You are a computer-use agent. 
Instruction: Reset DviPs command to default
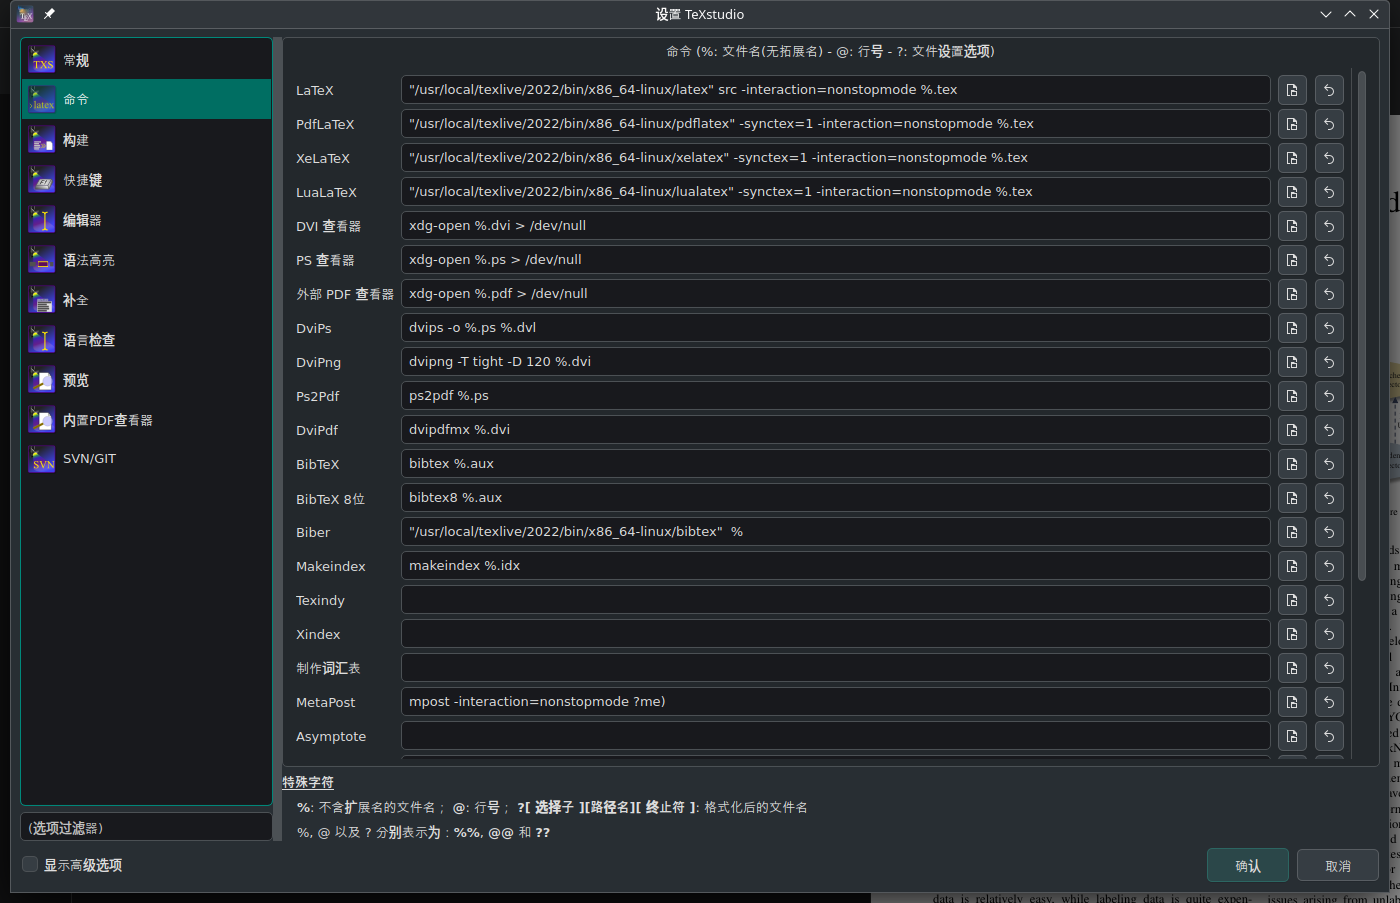pos(1329,328)
